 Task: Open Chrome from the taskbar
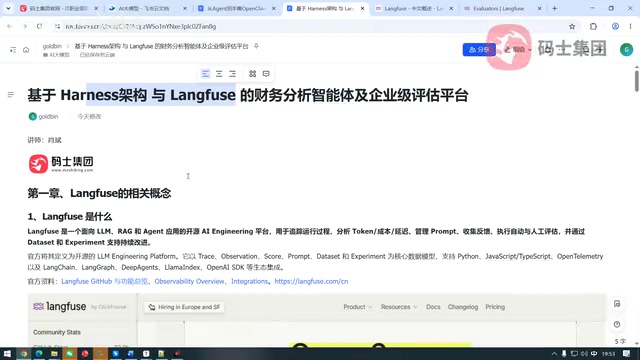24,354
